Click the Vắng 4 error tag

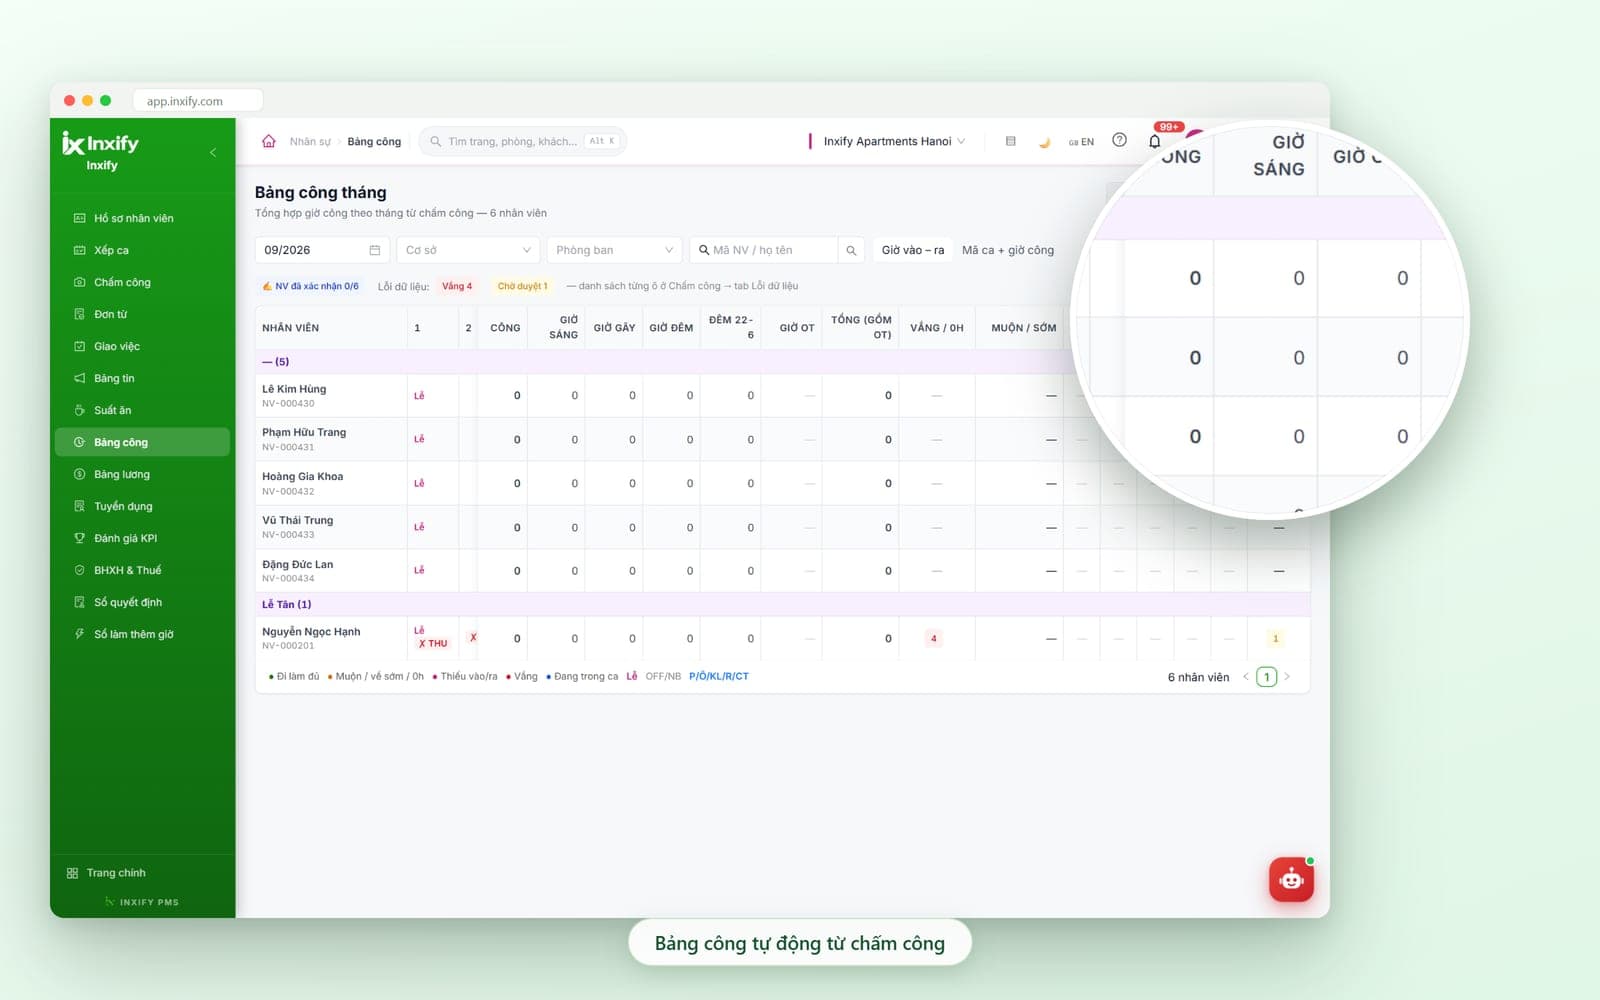coord(457,286)
